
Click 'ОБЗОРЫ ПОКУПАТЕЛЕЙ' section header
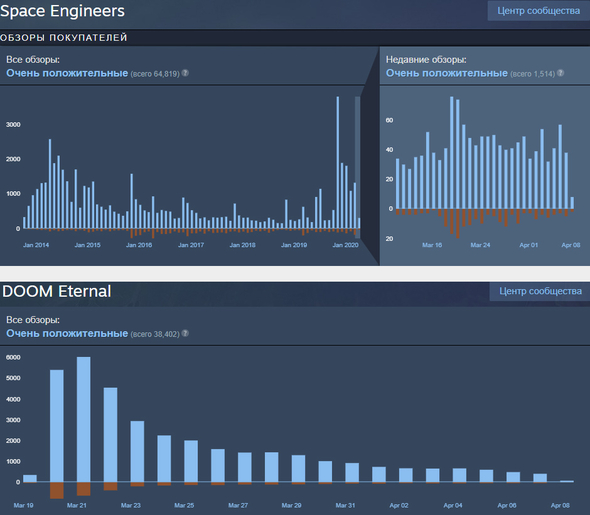point(64,38)
